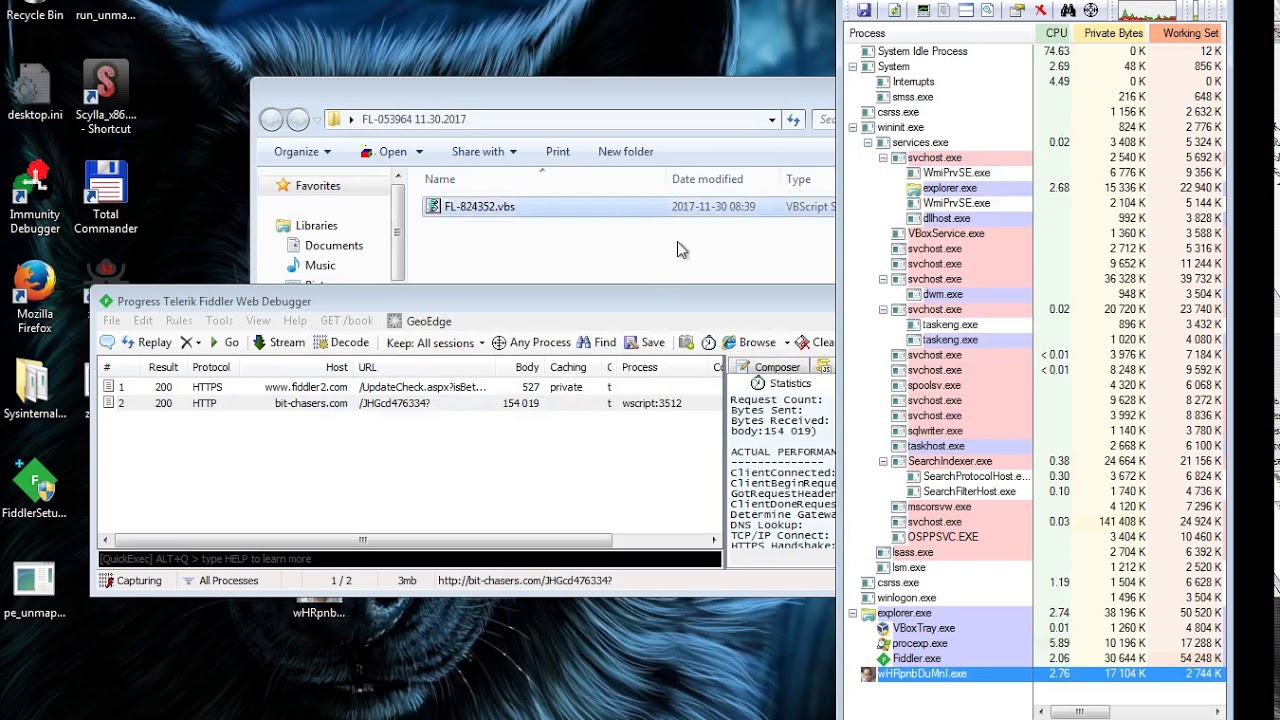Click Clear Cache icon in Fiddler toolbar
This screenshot has height=720, width=1280.
pos(802,342)
